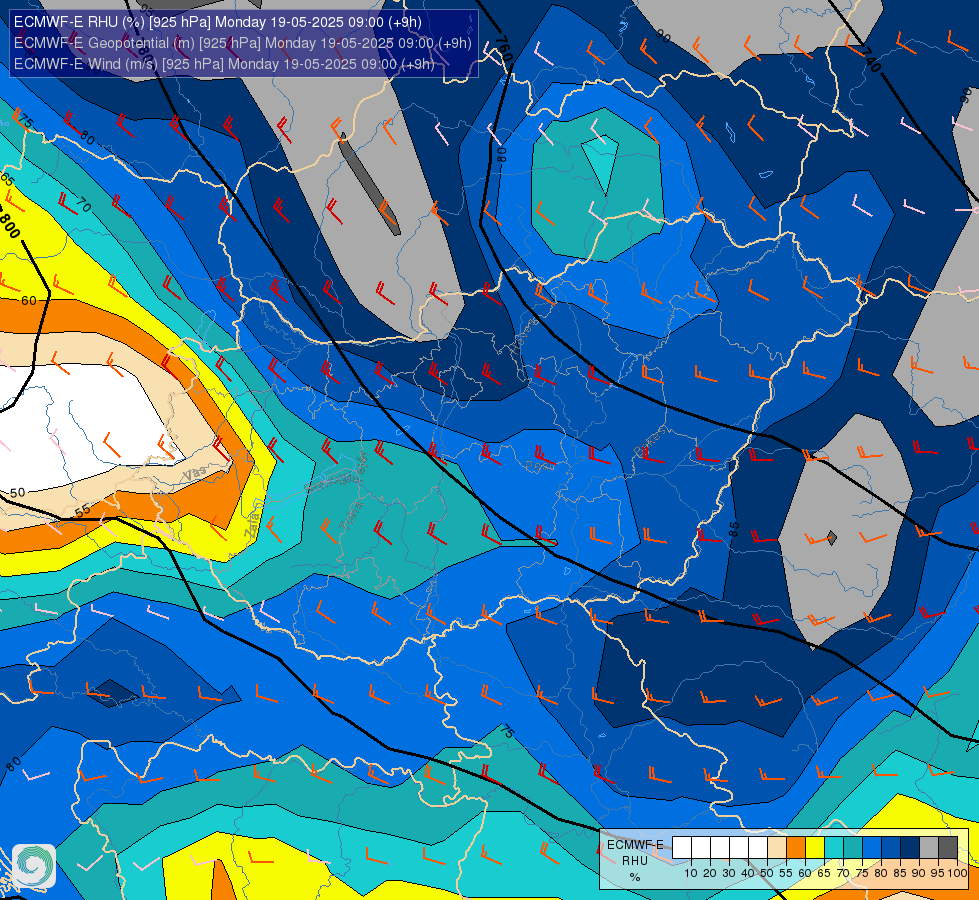Click the 'ECMWF-E RHU (%)' title line
This screenshot has height=900, width=979.
click(218, 22)
